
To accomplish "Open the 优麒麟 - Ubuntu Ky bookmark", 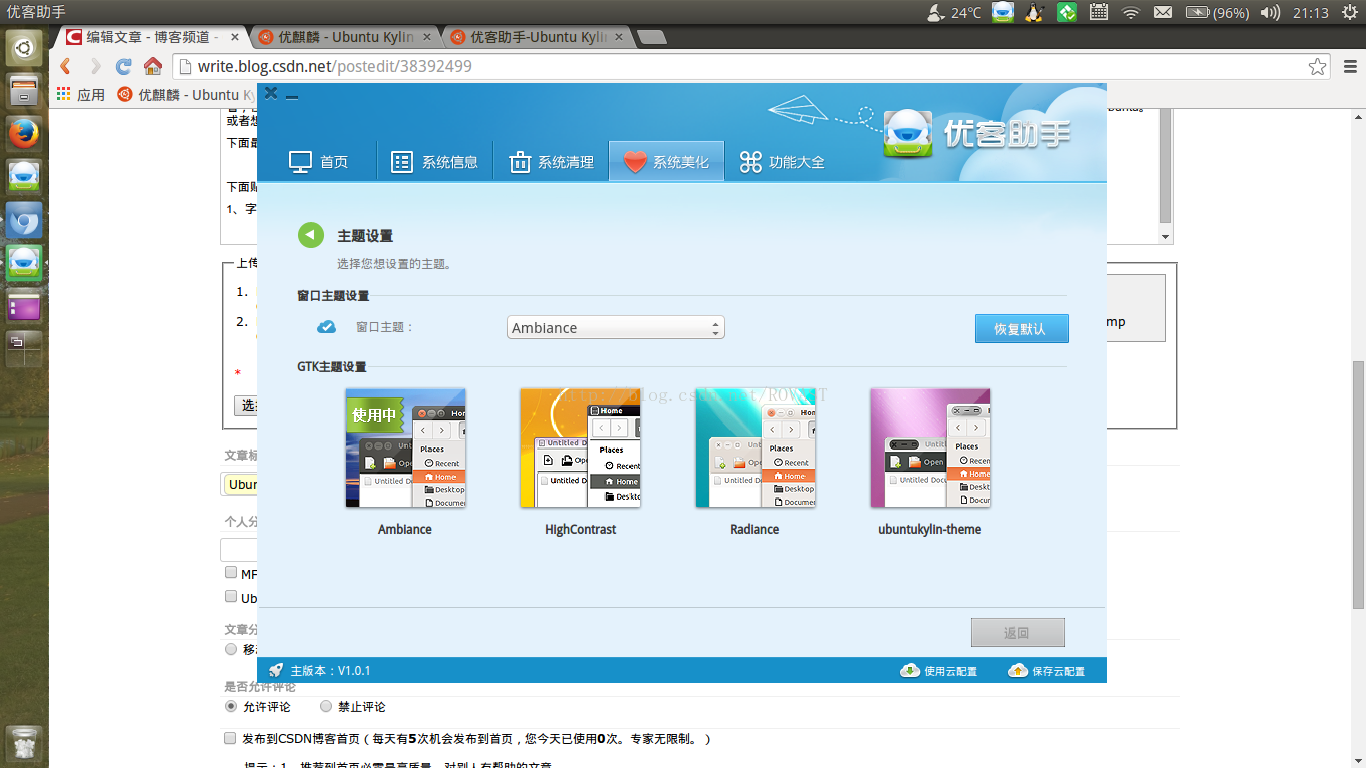I will [185, 95].
